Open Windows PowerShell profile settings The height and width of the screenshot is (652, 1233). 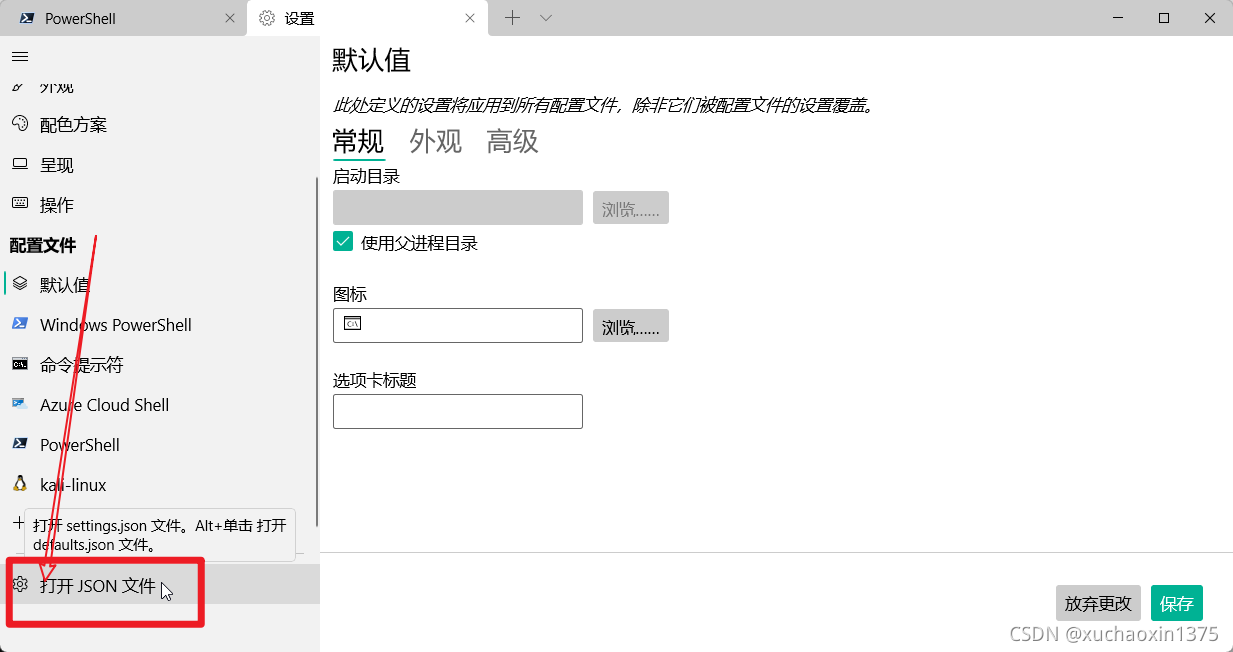click(x=160, y=324)
